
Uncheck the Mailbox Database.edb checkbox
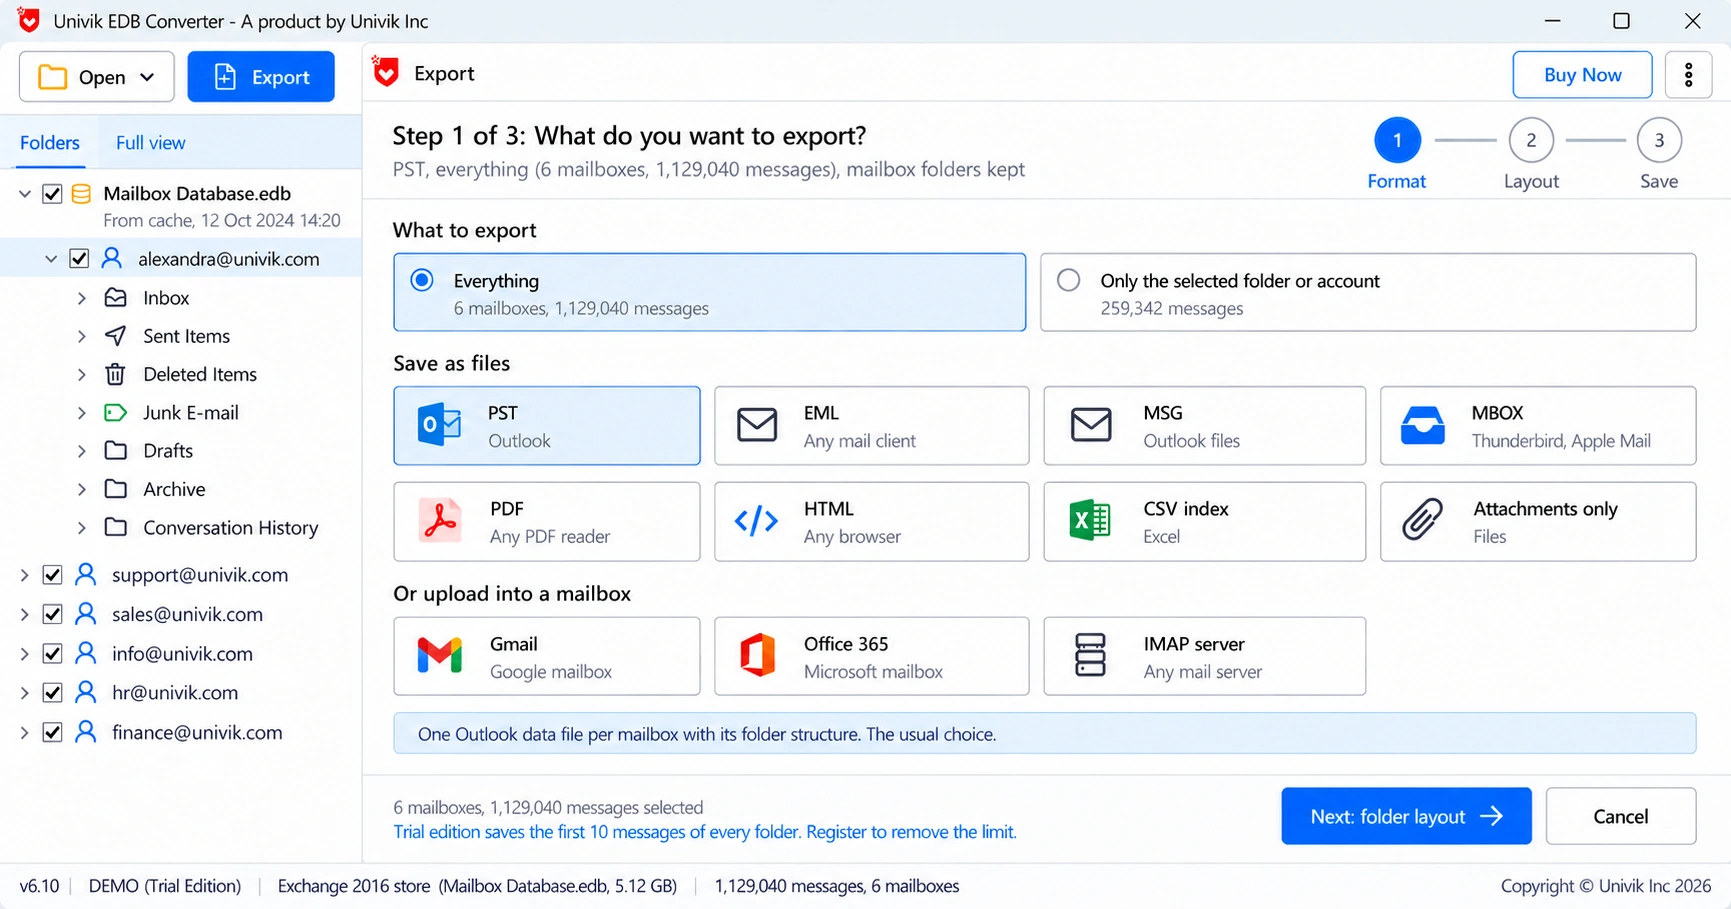coord(52,194)
